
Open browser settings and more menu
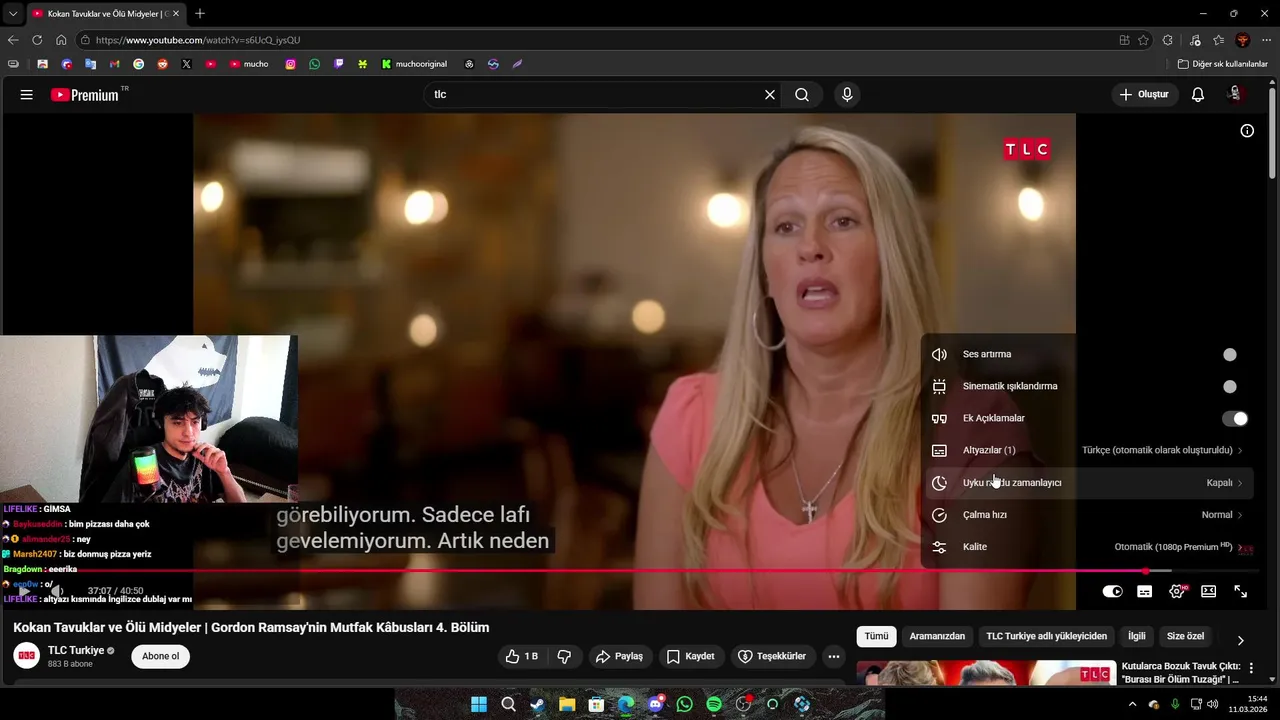[x=1266, y=40]
